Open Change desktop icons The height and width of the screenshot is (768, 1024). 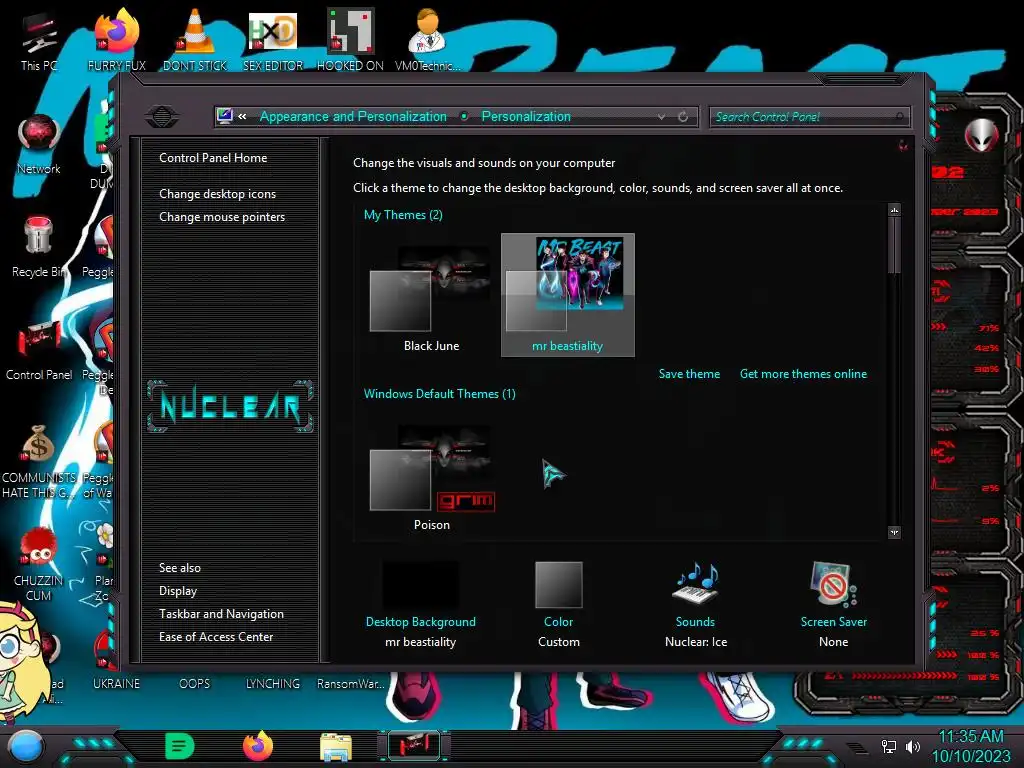pyautogui.click(x=217, y=194)
